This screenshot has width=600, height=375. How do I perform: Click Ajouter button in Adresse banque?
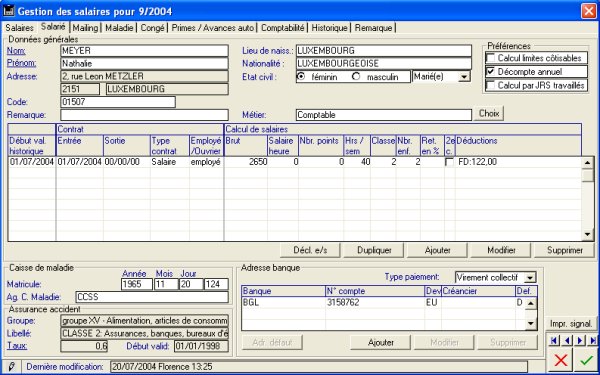380,342
